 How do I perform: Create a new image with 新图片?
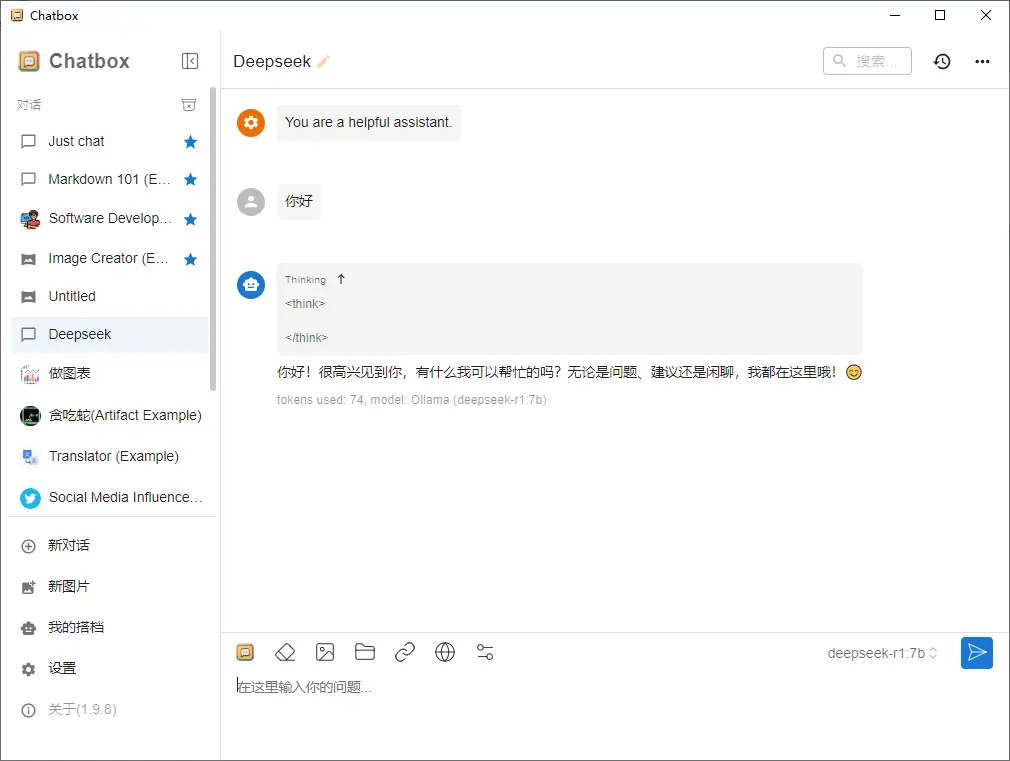110,587
